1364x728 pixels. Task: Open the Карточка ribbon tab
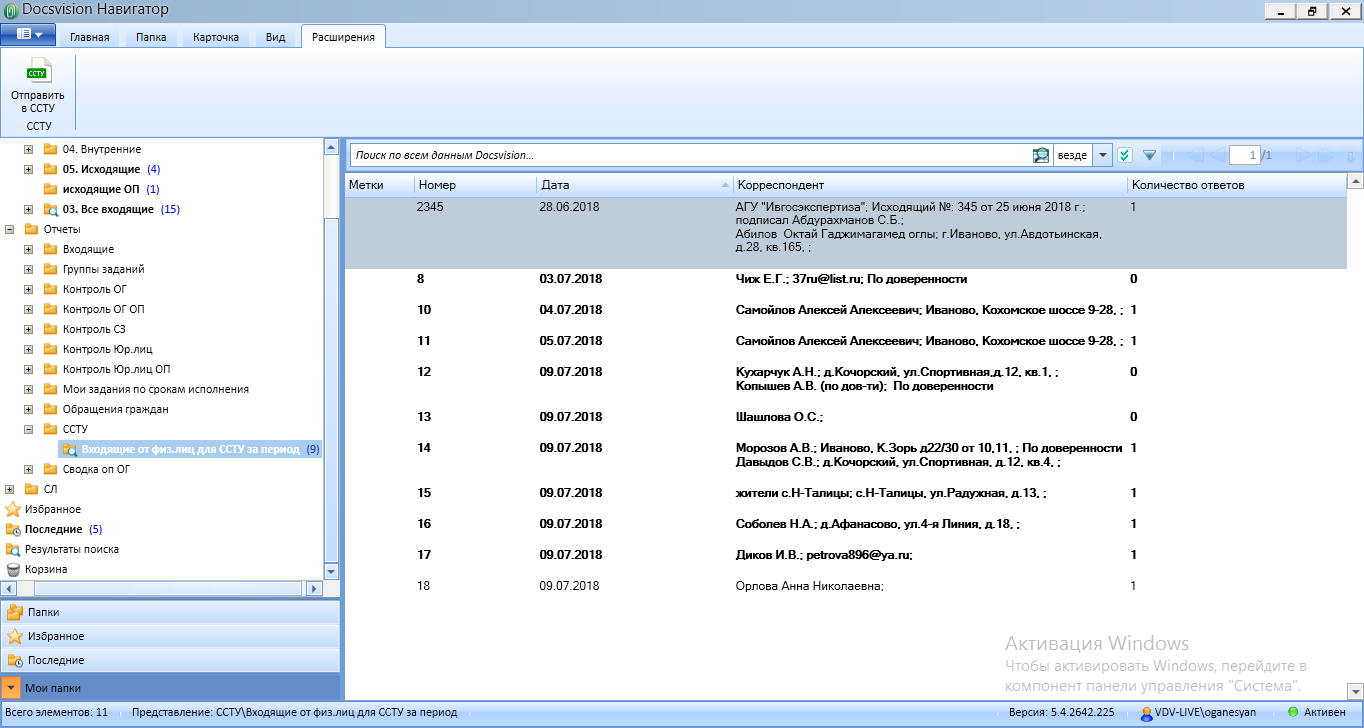pyautogui.click(x=216, y=37)
